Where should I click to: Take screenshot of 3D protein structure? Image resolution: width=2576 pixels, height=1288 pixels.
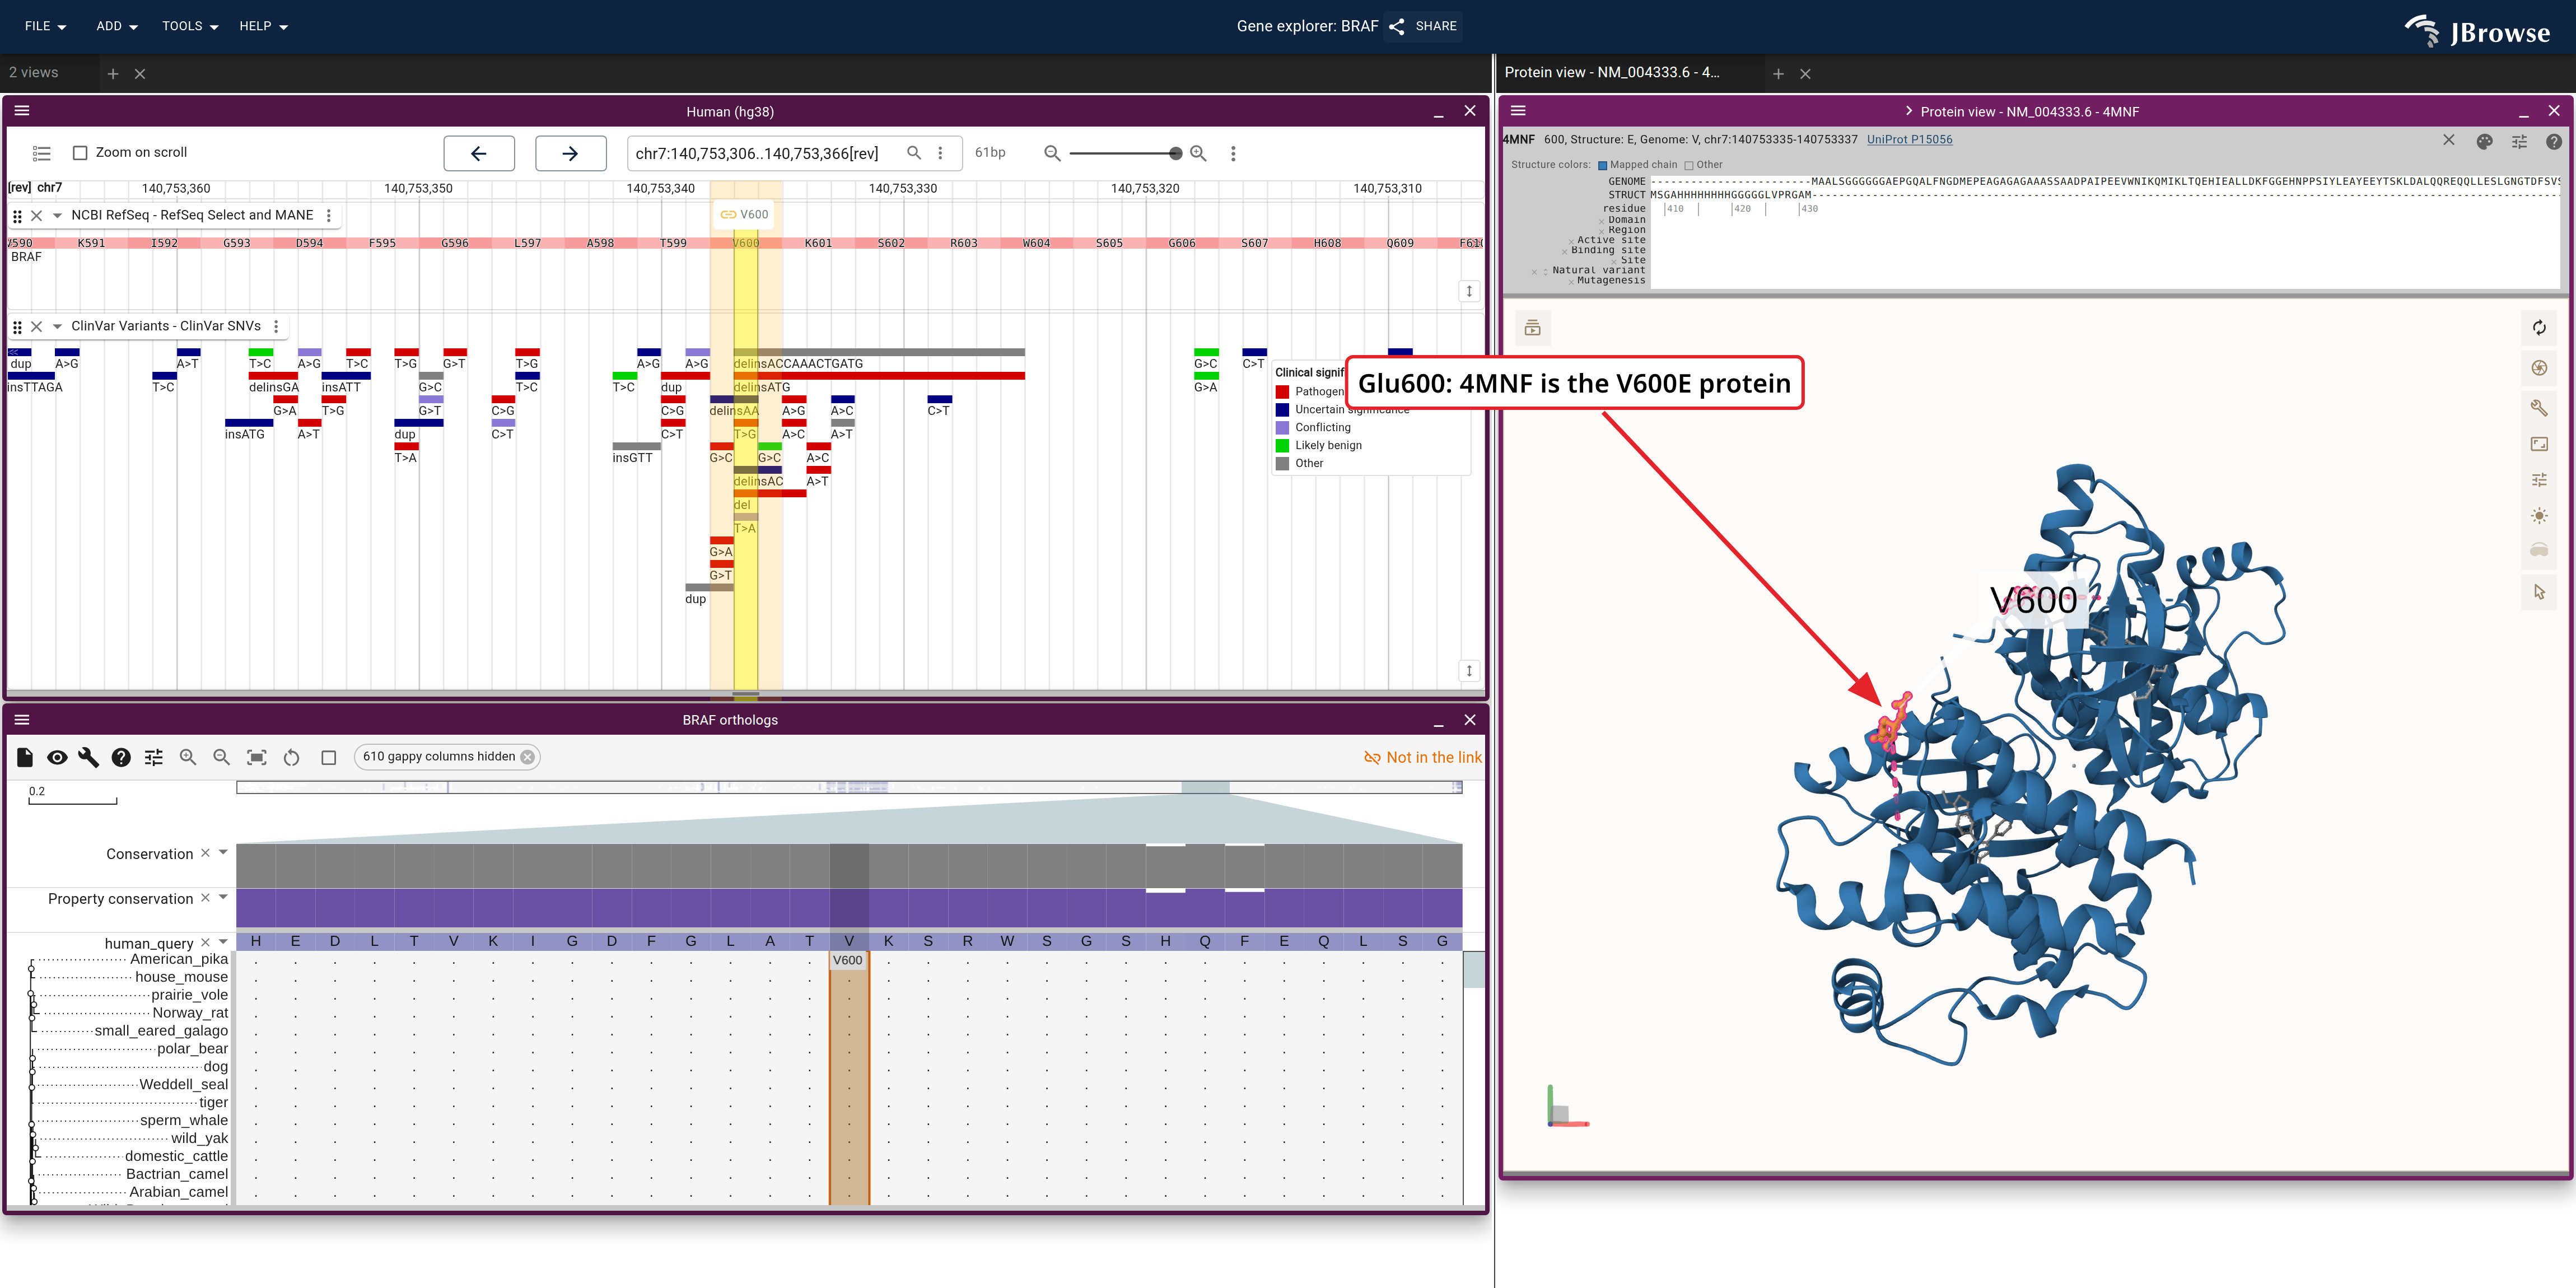click(2539, 368)
